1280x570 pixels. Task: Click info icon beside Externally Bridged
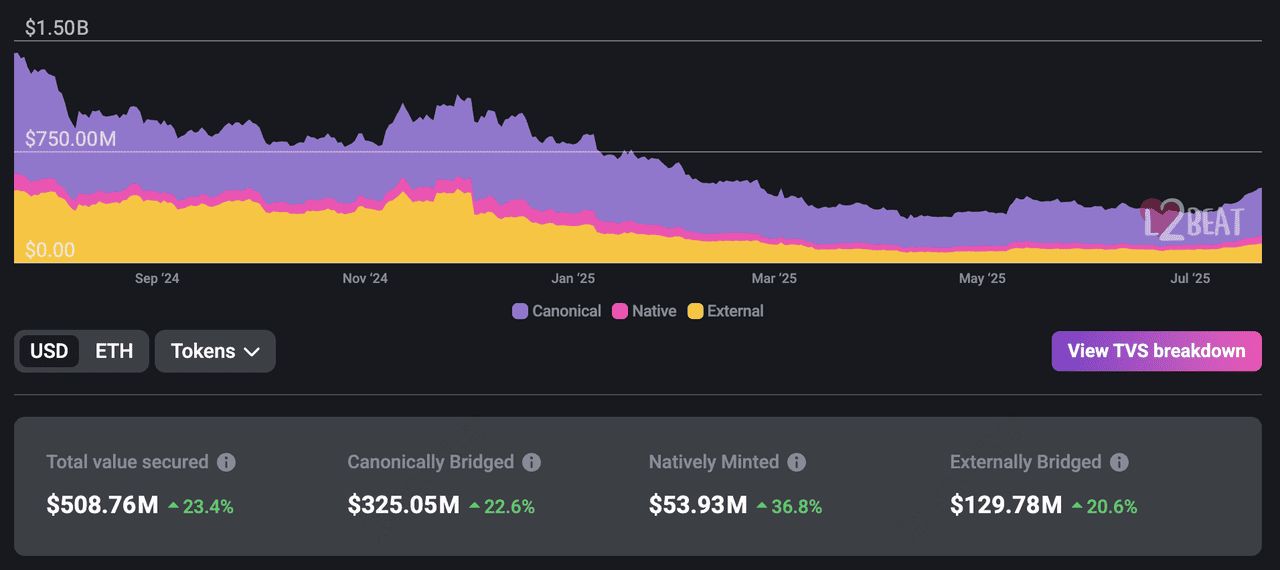click(1120, 462)
